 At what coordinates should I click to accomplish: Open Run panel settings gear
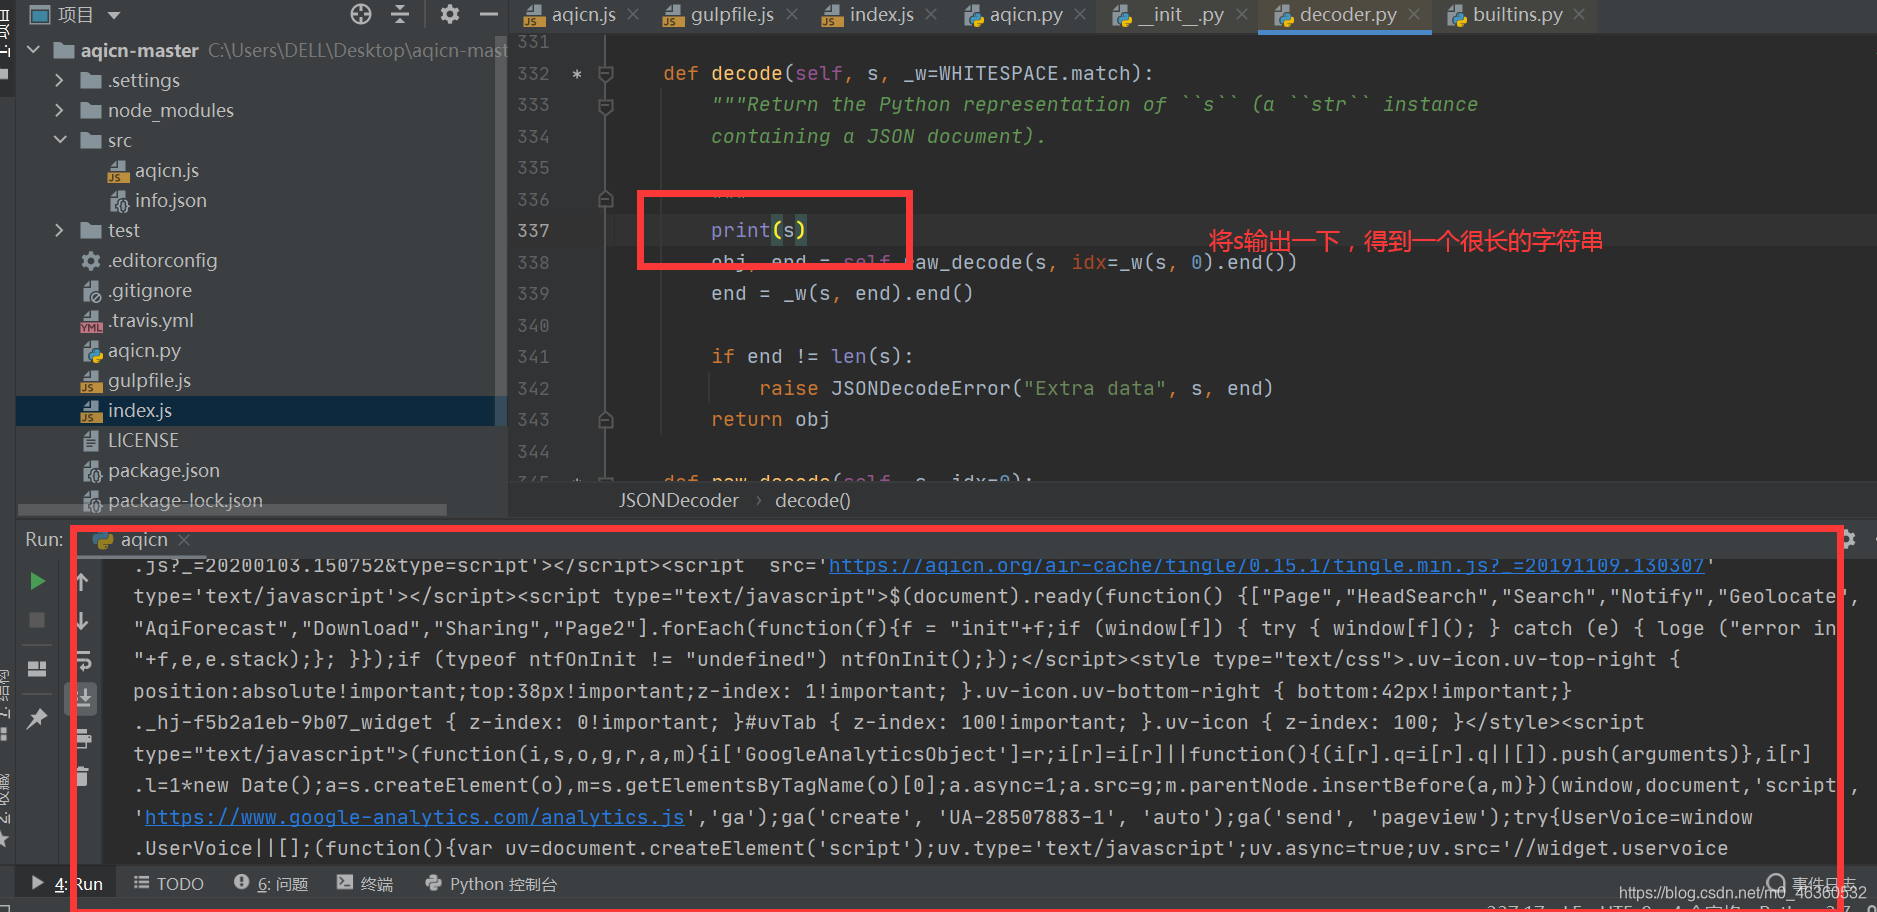pyautogui.click(x=1847, y=539)
